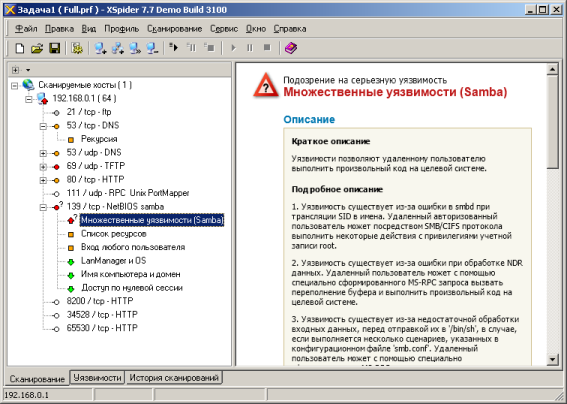The image size is (567, 404).
Task: Click orange square icon beside Рекурсия
Action: [x=71, y=139]
